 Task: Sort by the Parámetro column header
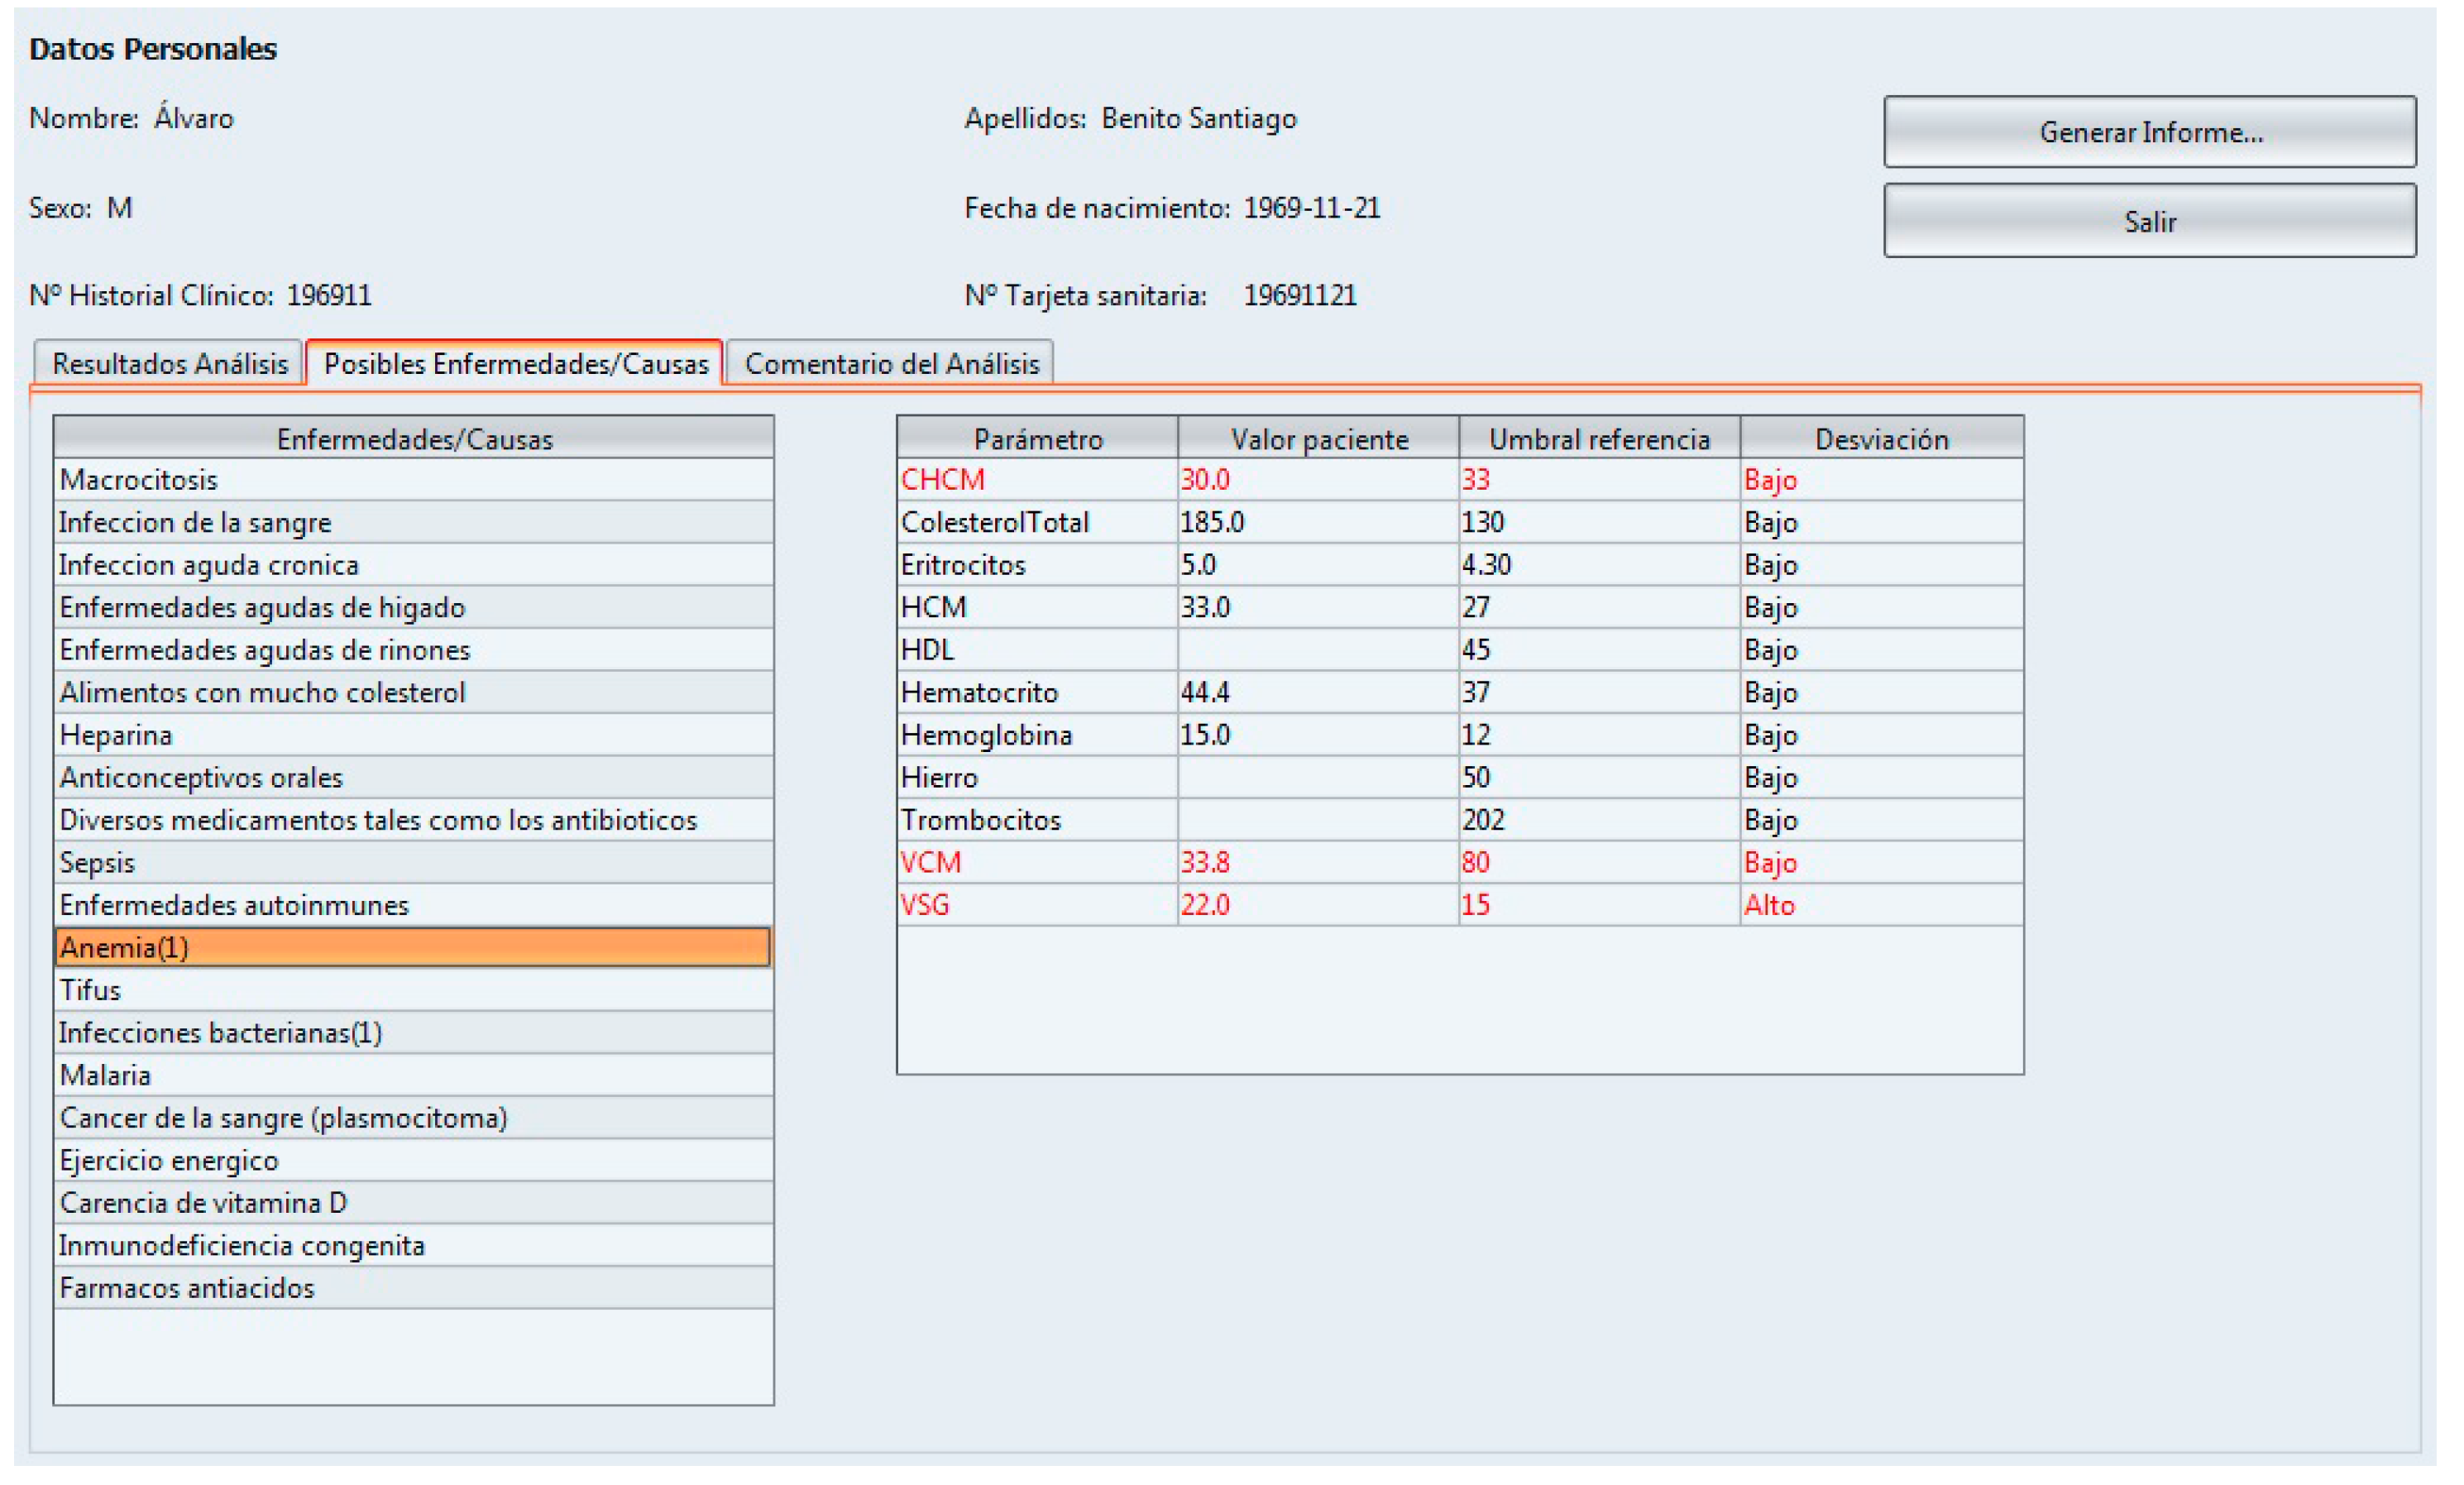click(x=1037, y=438)
